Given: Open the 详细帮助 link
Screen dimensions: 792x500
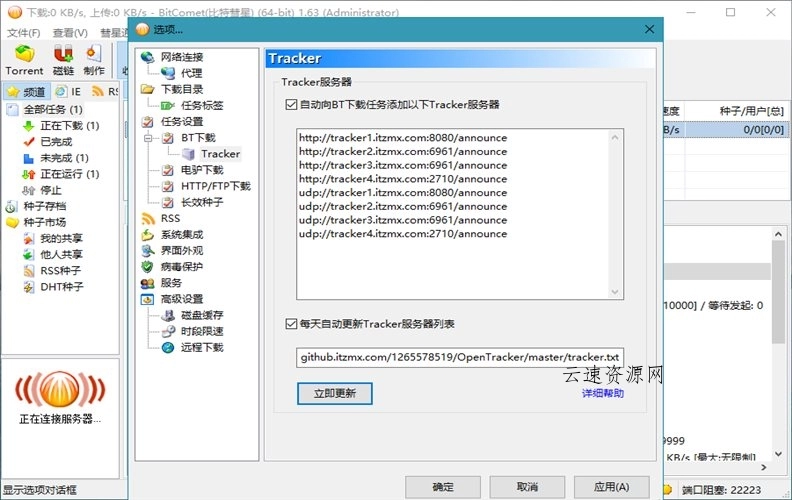Looking at the screenshot, I should point(603,393).
